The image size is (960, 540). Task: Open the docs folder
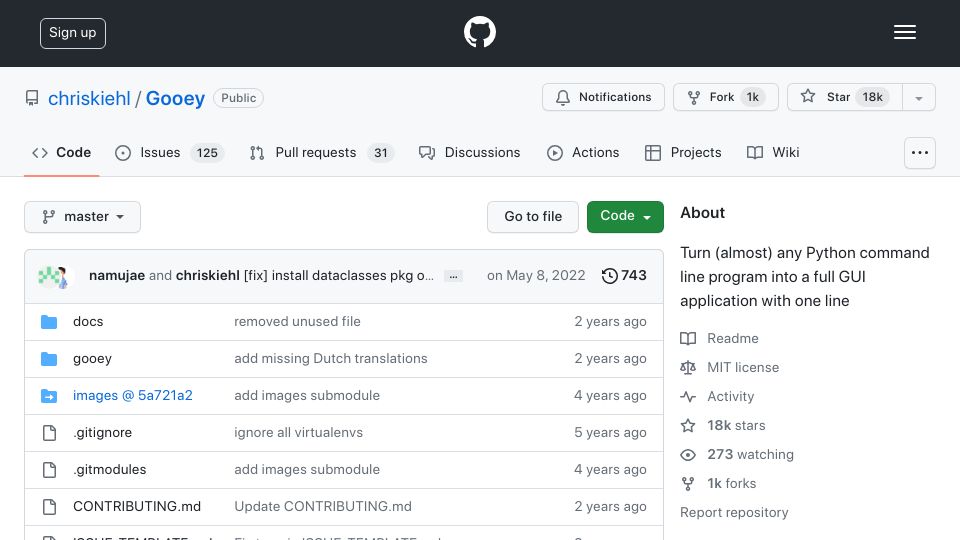point(88,321)
